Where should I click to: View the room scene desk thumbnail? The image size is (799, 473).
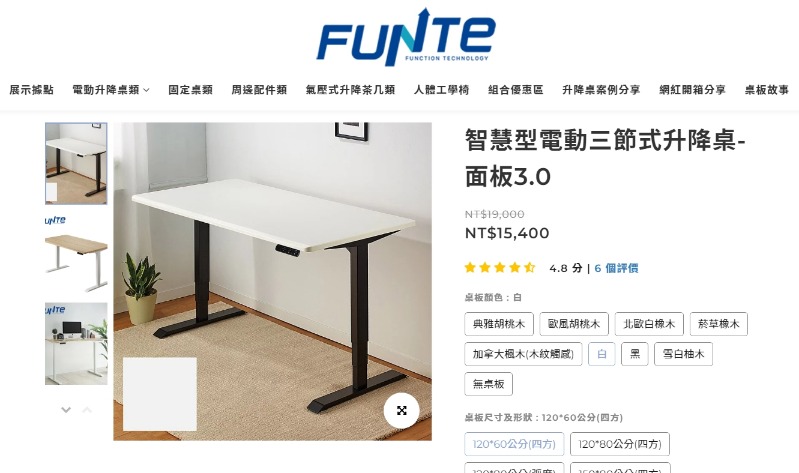[x=76, y=344]
